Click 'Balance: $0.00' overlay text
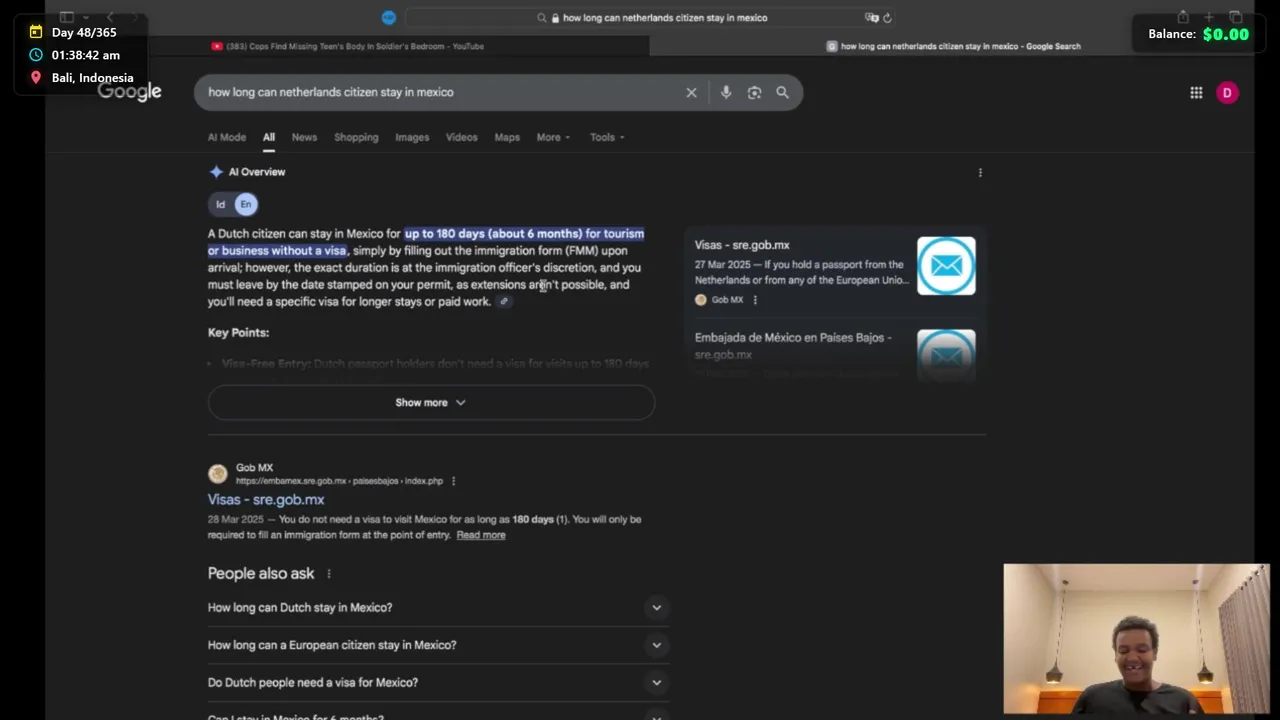This screenshot has height=720, width=1280. point(1198,34)
